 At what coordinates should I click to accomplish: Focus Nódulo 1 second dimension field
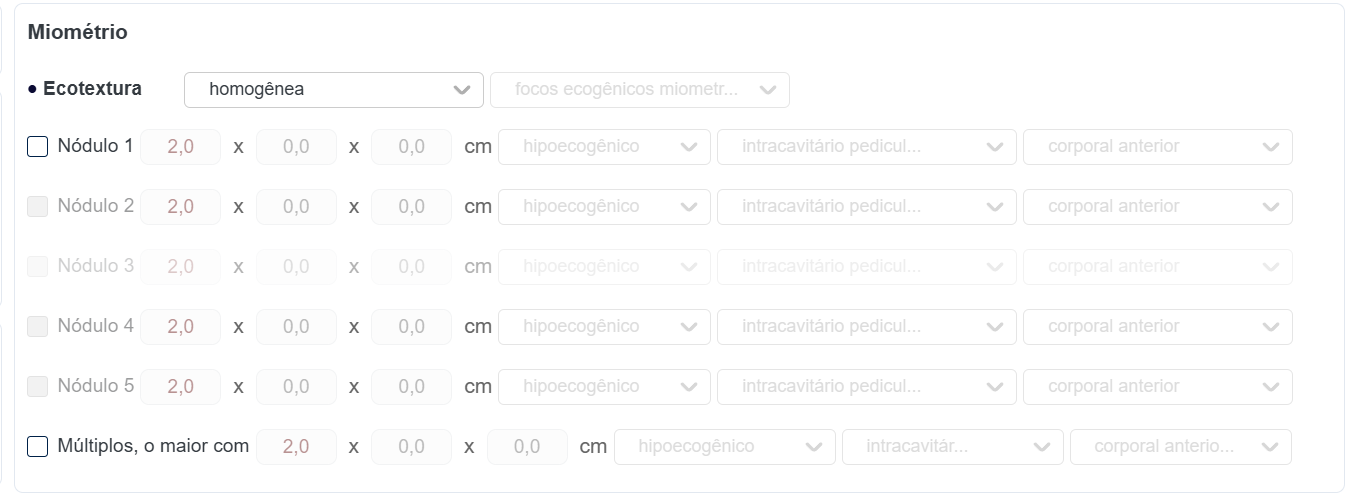[x=296, y=147]
